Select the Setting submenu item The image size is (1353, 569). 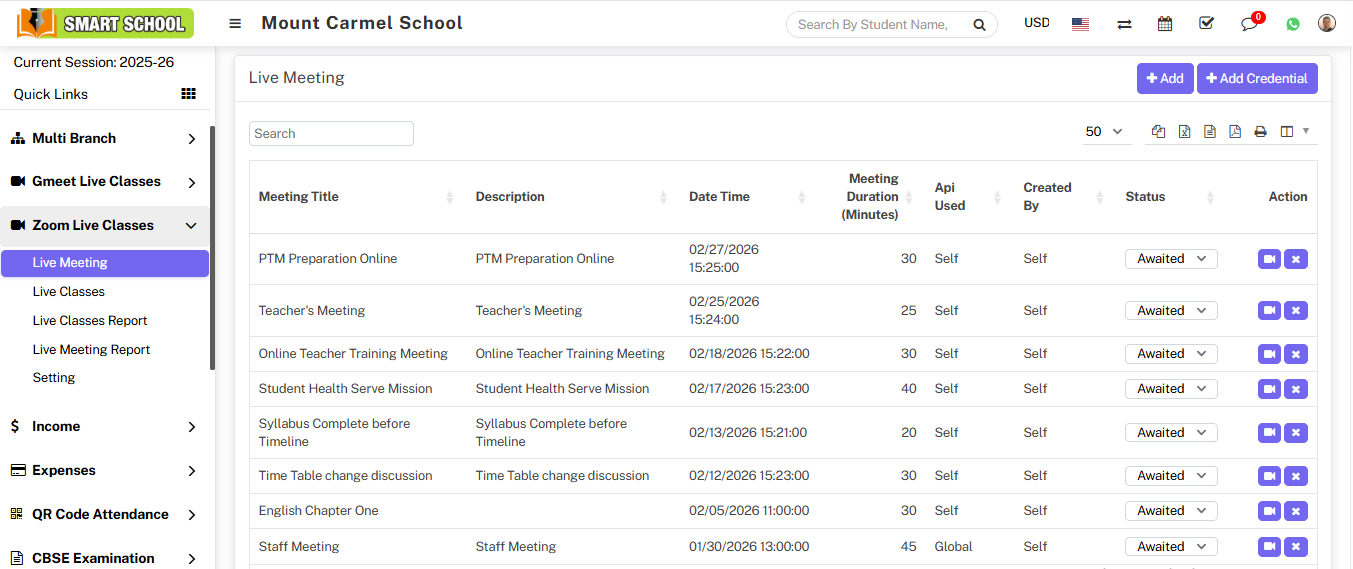(54, 378)
